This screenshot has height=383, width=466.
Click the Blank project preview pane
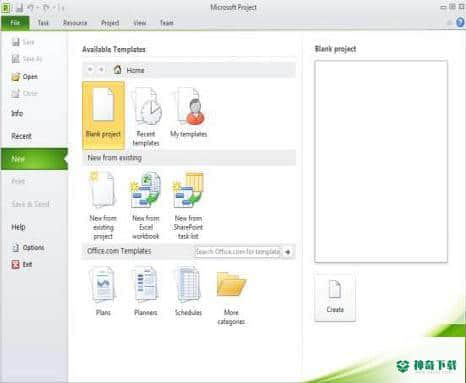click(x=381, y=161)
